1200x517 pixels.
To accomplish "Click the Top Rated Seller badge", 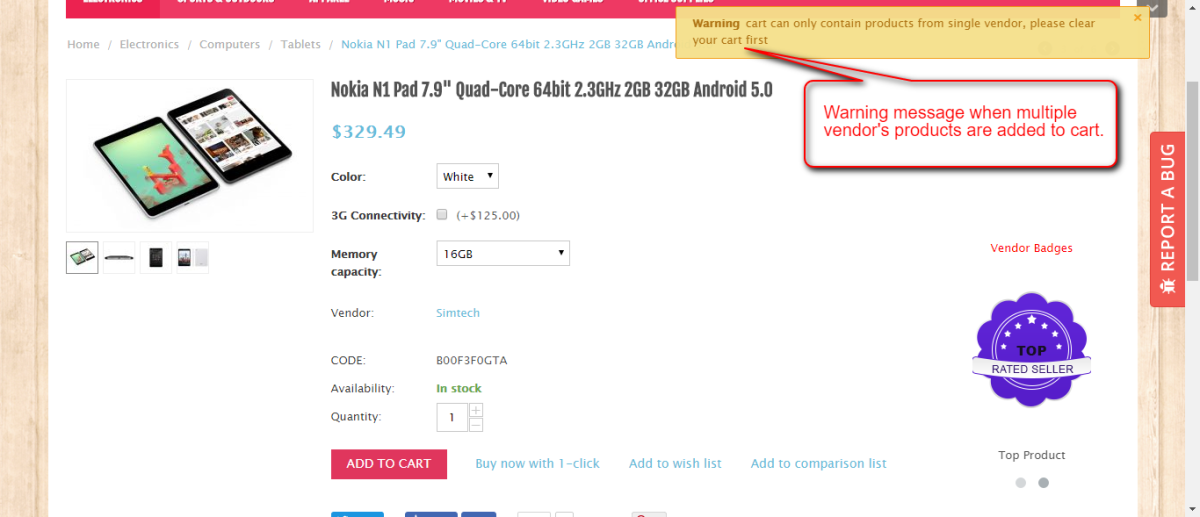I will (1031, 349).
